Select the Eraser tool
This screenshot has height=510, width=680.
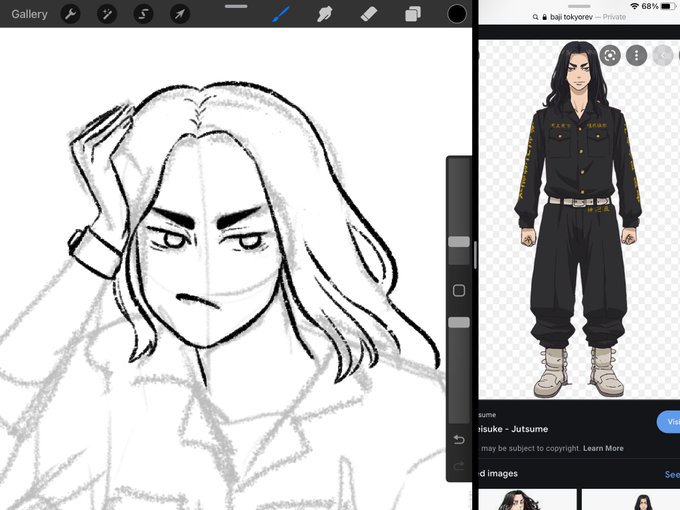coord(369,14)
